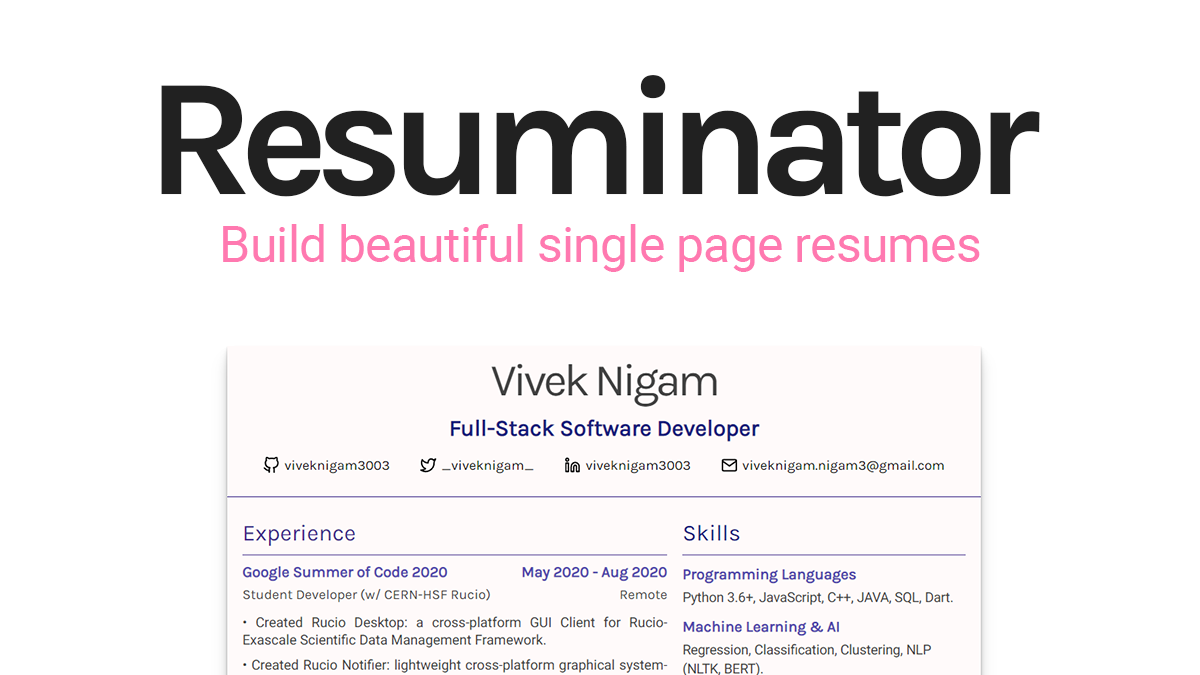
Task: Click the May 2020 - Aug 2020 date
Action: pyautogui.click(x=594, y=572)
